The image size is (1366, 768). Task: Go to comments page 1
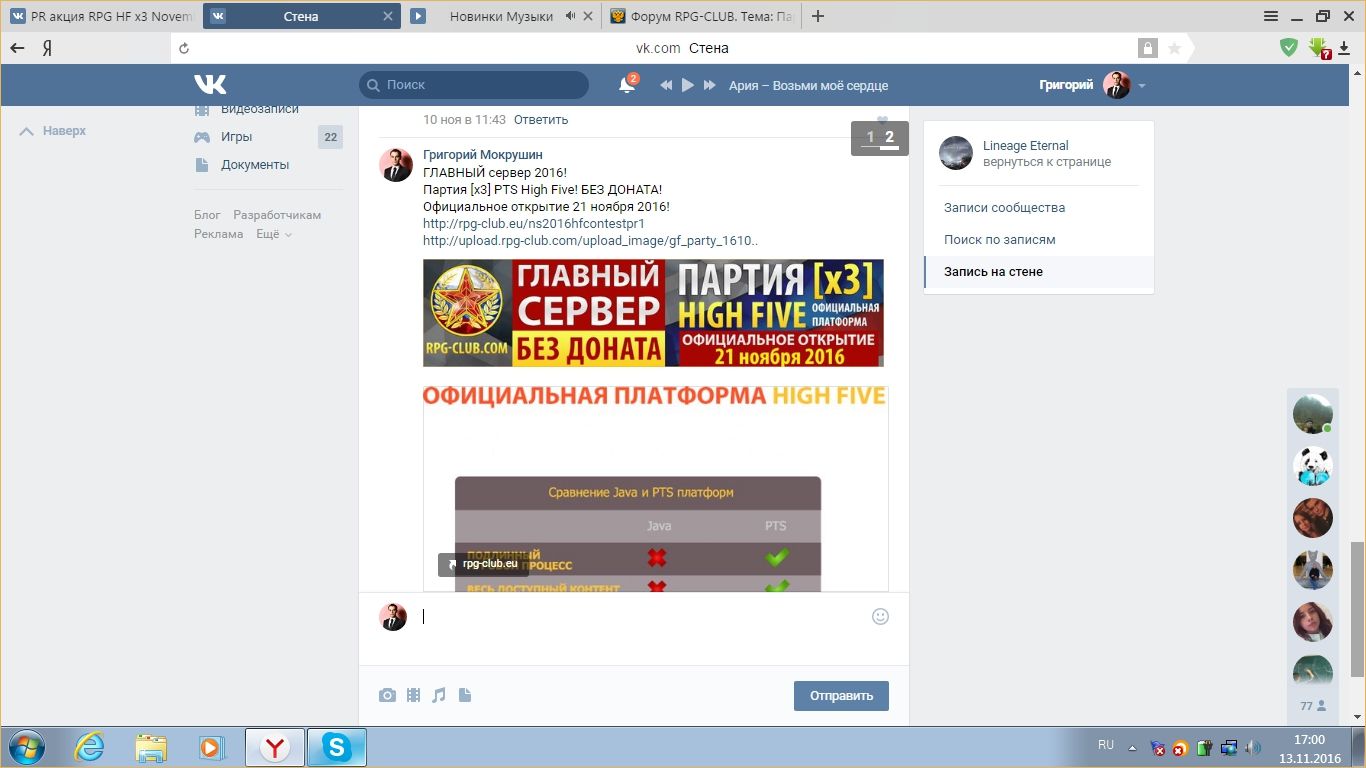pos(870,137)
